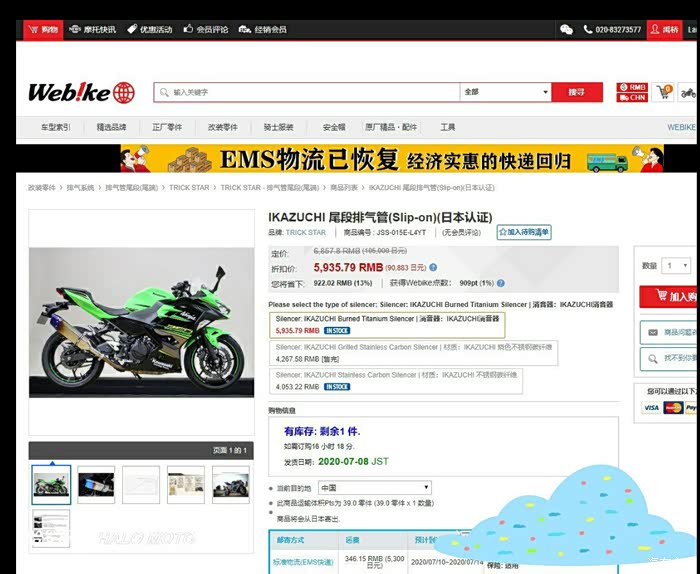The width and height of the screenshot is (700, 574).
Task: Click the EMS物流已恢复 banner
Action: (392, 158)
